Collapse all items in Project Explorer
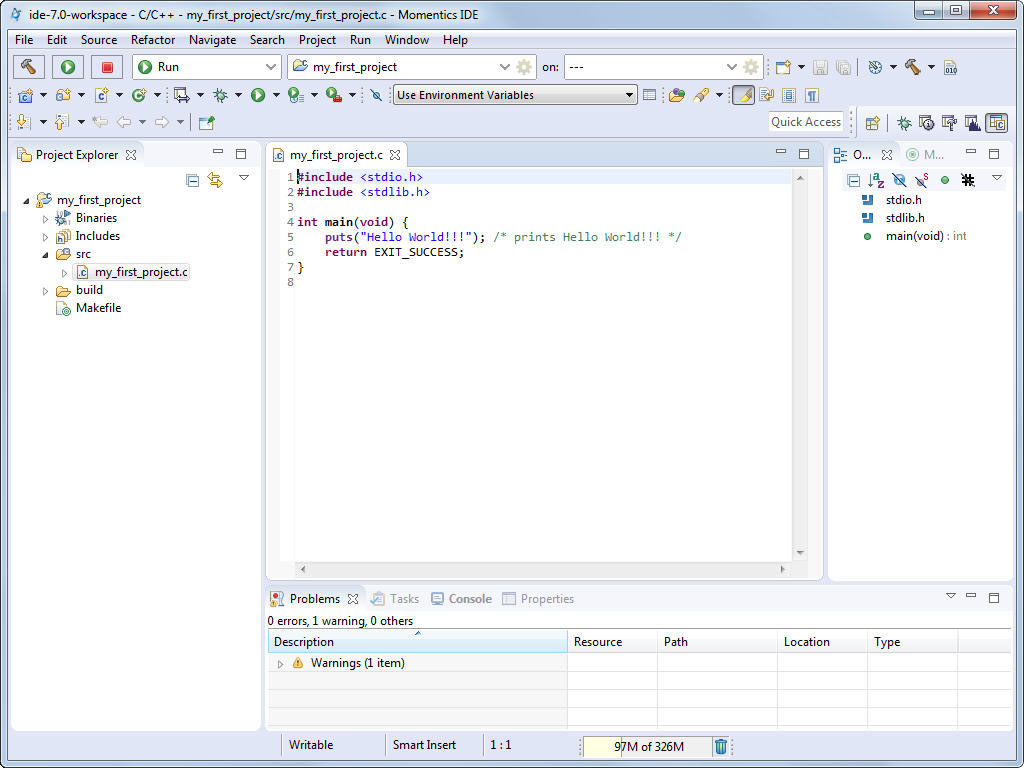This screenshot has height=768, width=1024. 192,180
